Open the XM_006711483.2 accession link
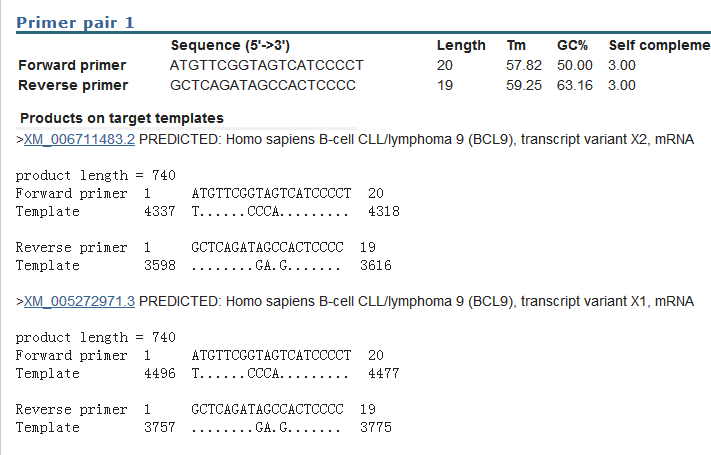 click(79, 139)
